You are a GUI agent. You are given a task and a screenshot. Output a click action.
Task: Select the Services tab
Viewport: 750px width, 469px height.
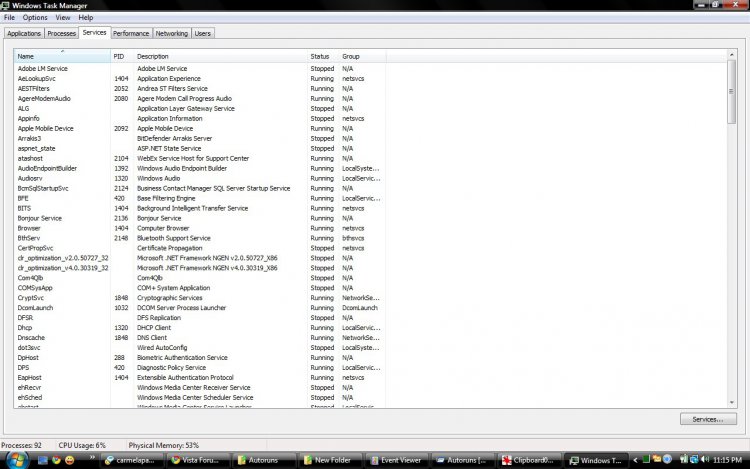[94, 33]
